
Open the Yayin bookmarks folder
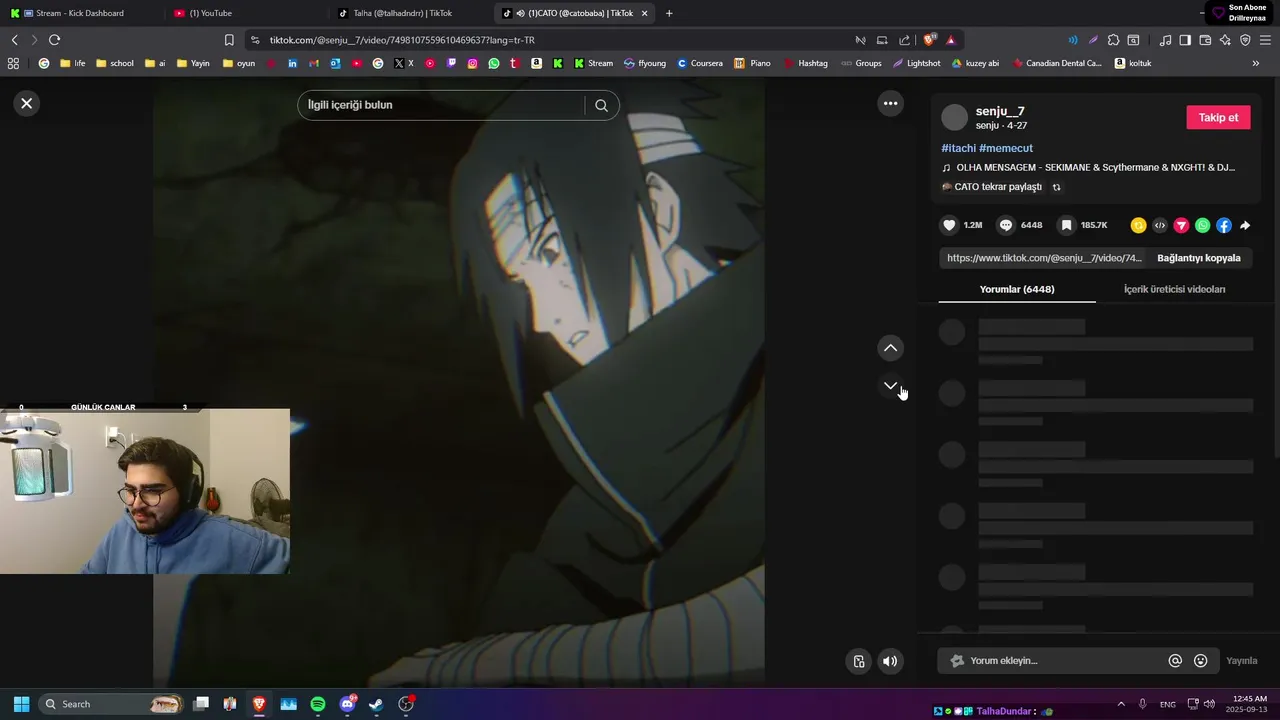coord(193,63)
